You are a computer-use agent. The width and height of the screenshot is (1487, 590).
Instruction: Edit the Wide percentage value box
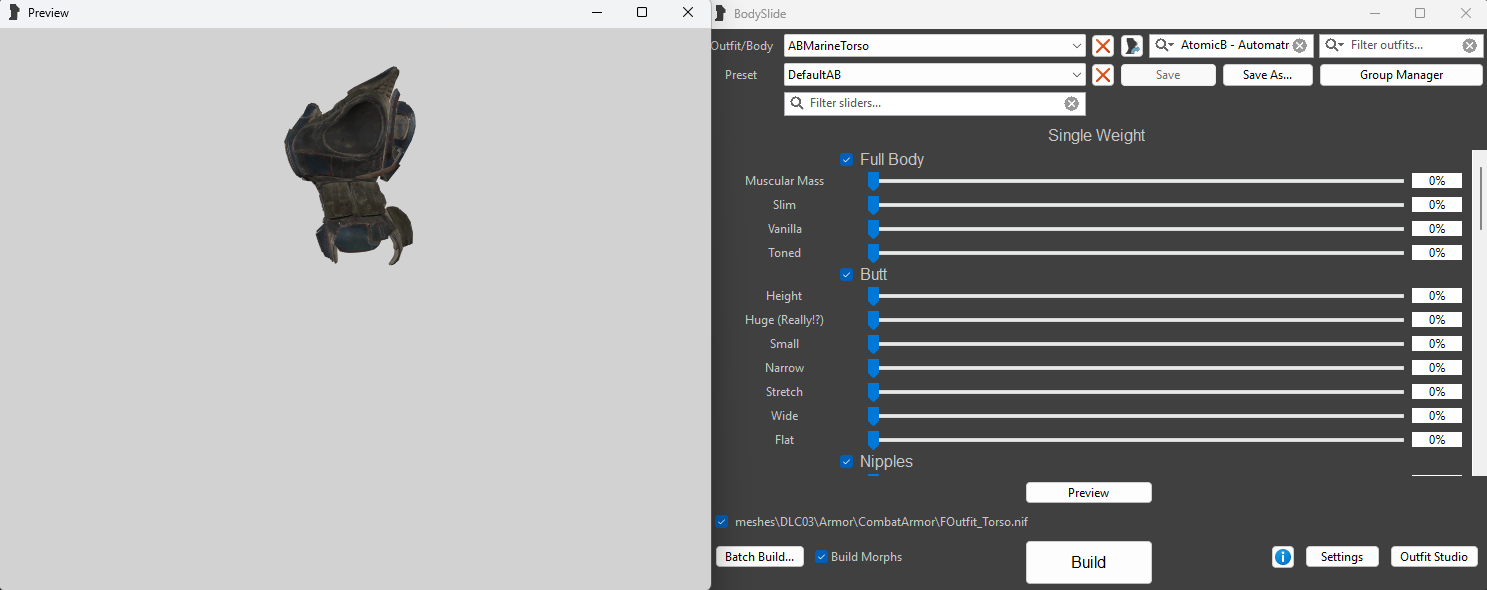click(1436, 416)
